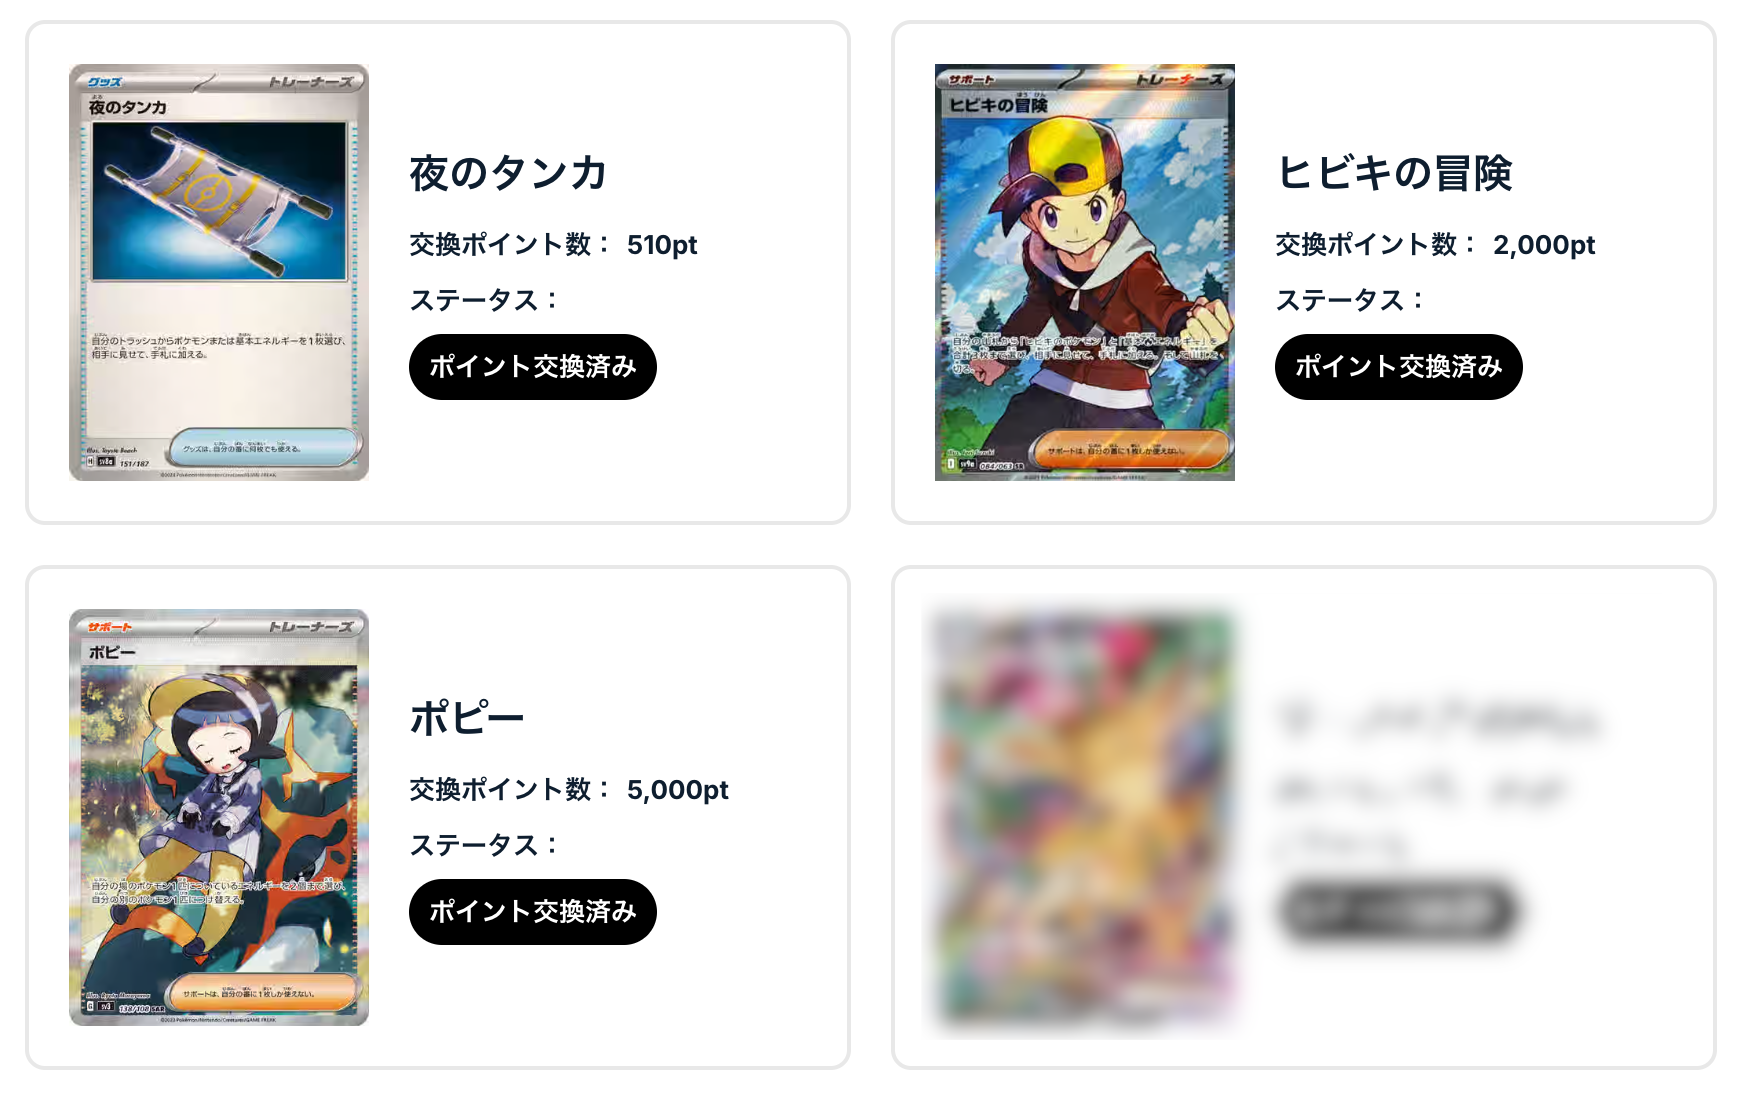Select the 5,000pt exchange points value

(x=678, y=790)
